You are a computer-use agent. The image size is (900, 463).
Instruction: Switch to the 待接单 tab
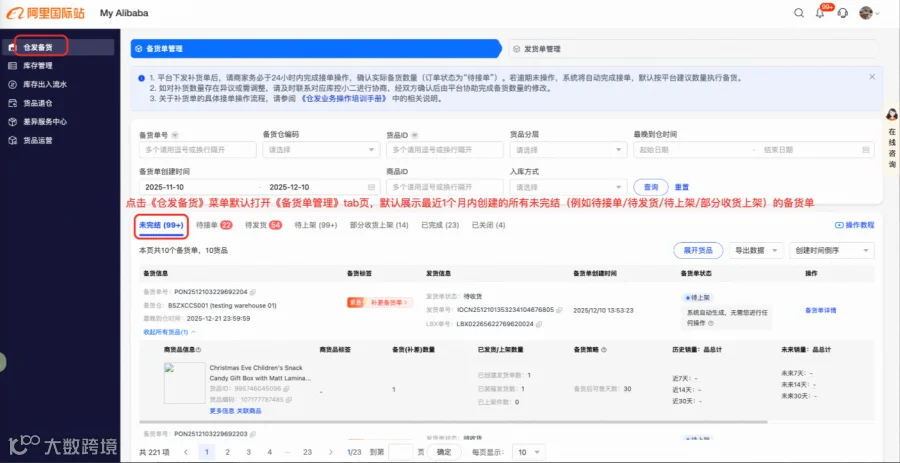(214, 225)
